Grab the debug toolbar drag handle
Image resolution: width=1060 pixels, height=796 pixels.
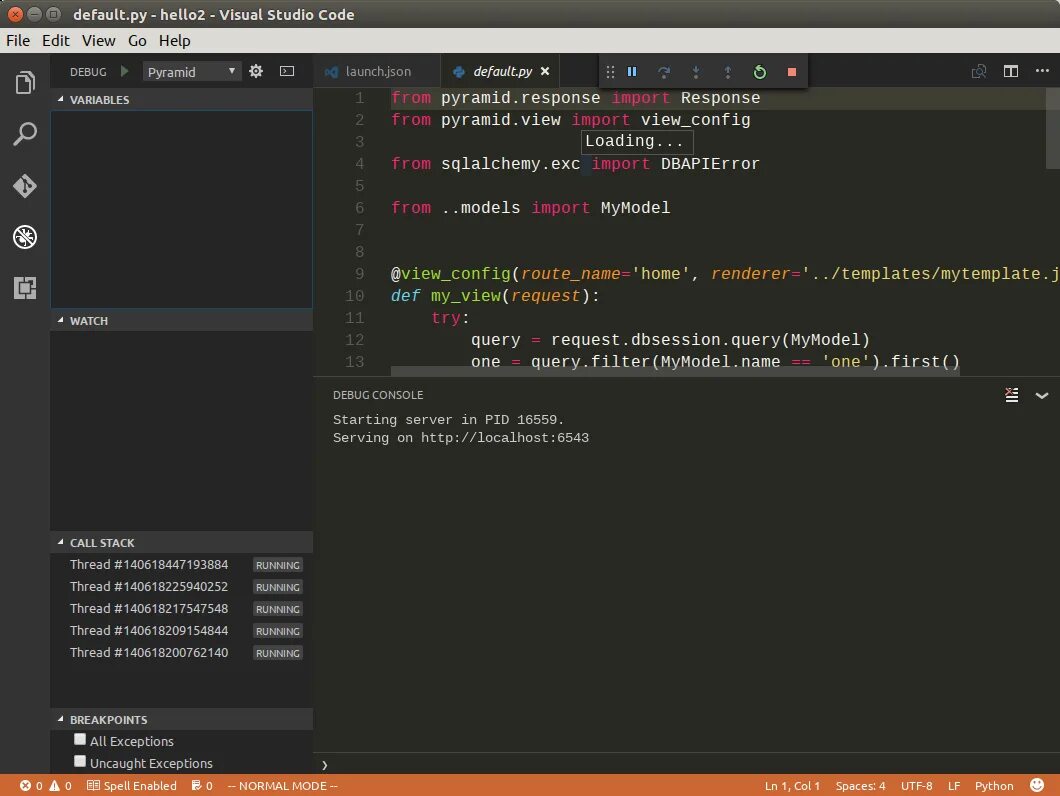[x=610, y=72]
